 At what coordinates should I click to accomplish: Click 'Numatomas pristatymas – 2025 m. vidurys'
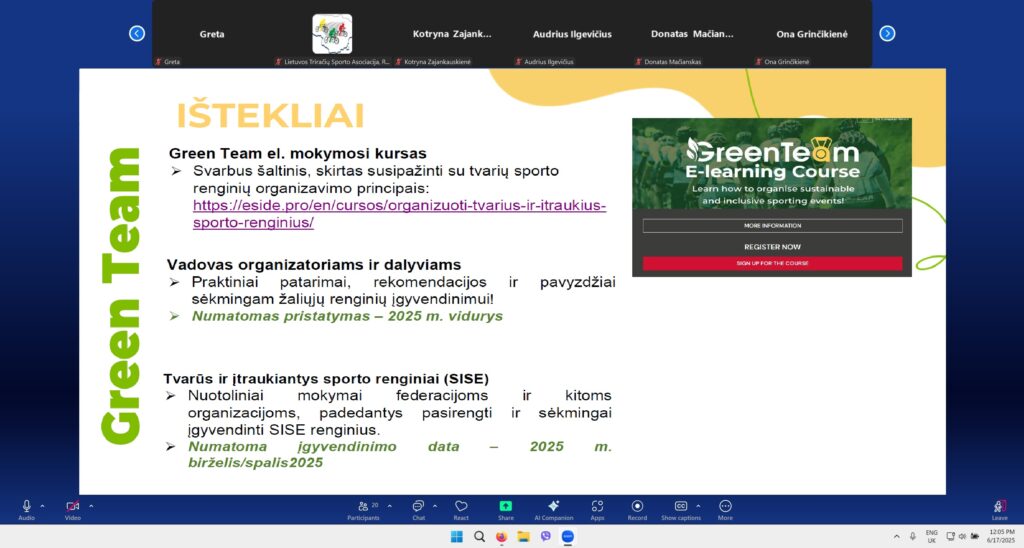(x=347, y=316)
